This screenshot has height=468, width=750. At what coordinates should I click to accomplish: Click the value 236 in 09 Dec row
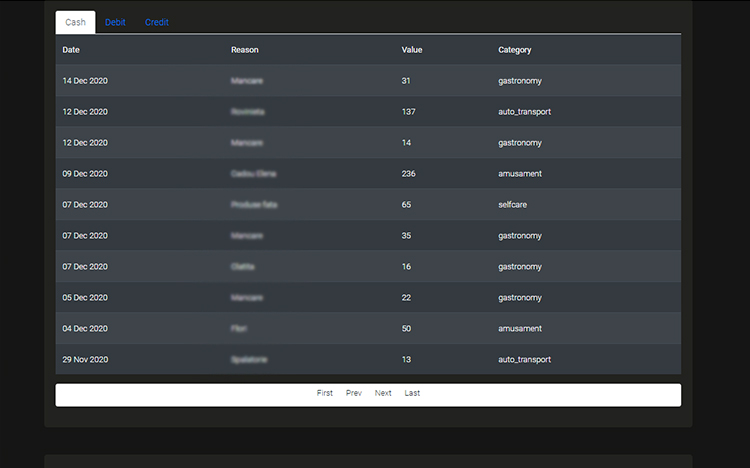(408, 174)
